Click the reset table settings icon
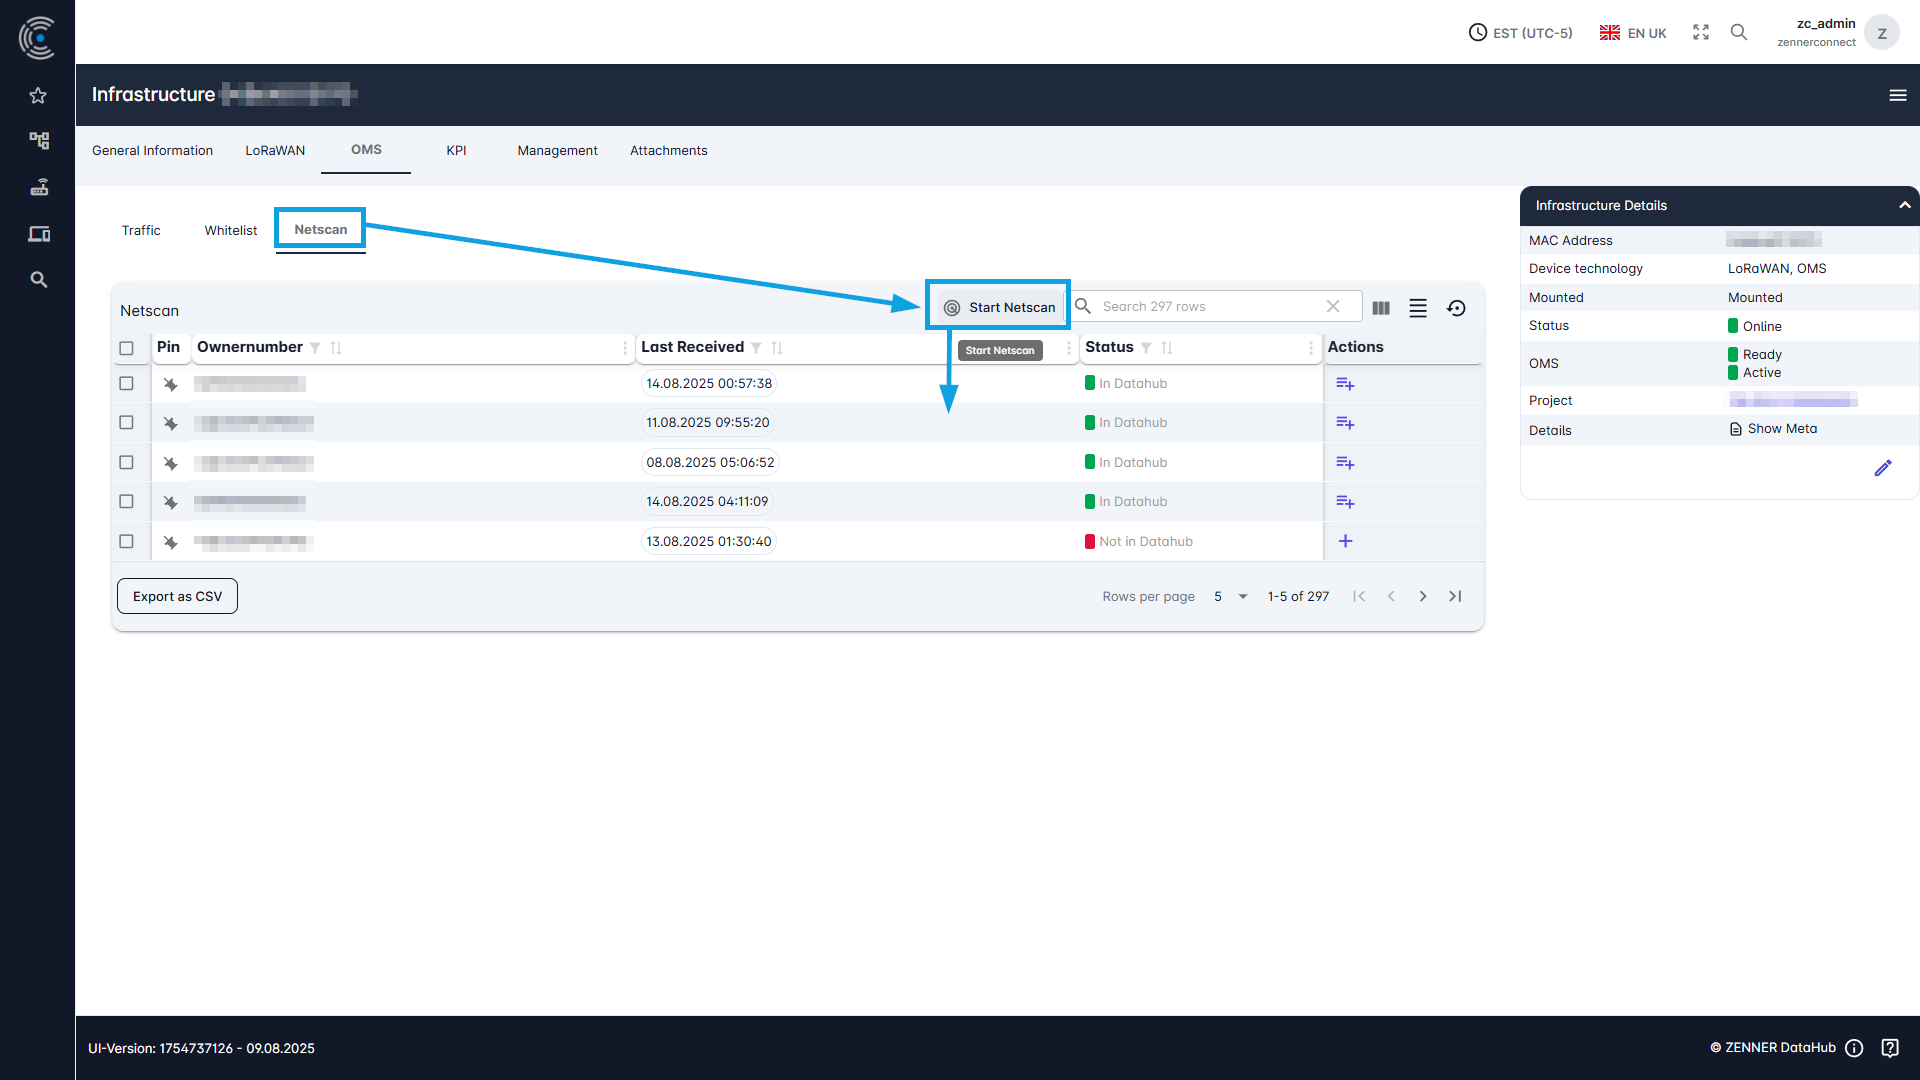1920x1080 pixels. (x=1456, y=308)
